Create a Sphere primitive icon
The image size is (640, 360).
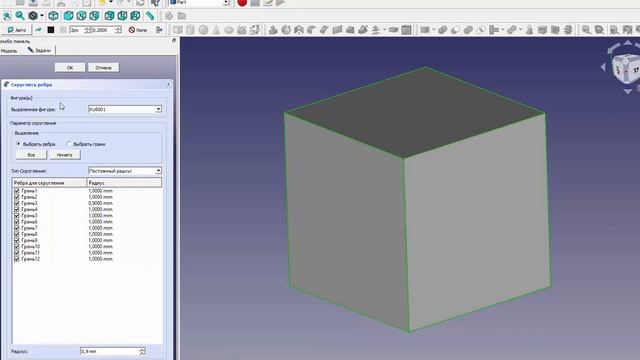203,30
